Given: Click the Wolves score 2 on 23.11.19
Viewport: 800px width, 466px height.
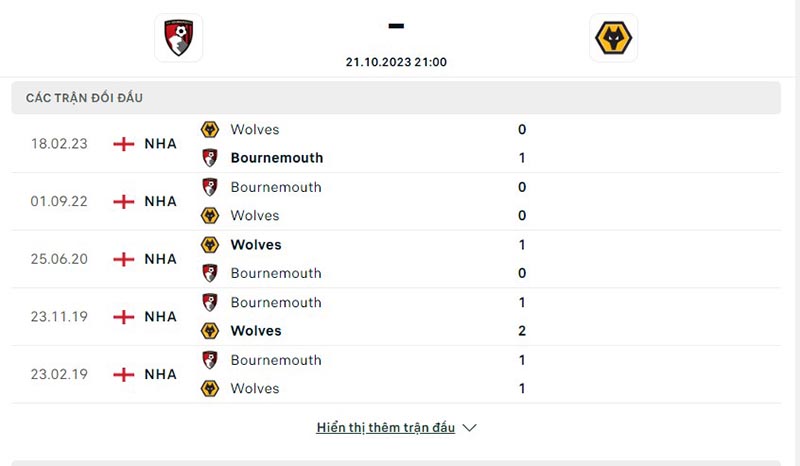Looking at the screenshot, I should [522, 331].
